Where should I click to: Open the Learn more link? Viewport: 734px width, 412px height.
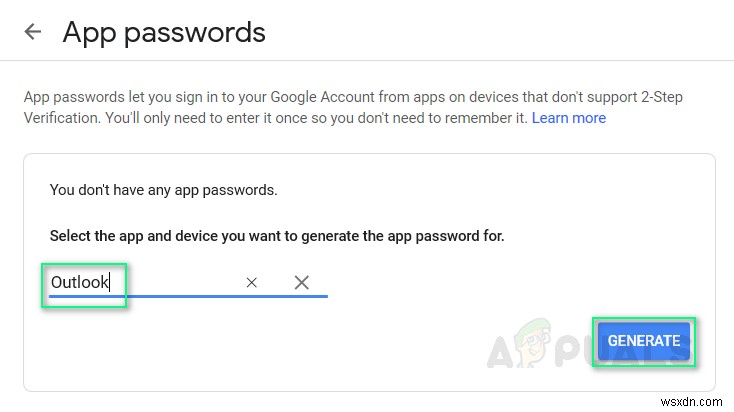568,118
